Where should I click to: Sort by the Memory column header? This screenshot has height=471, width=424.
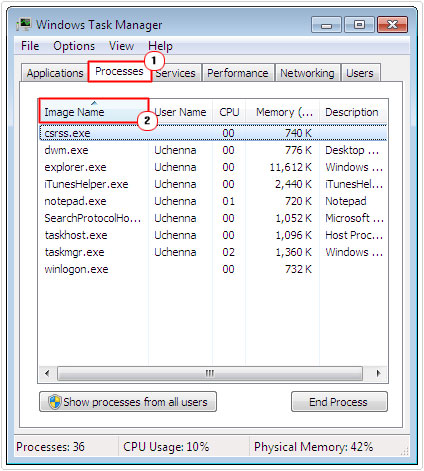click(283, 112)
